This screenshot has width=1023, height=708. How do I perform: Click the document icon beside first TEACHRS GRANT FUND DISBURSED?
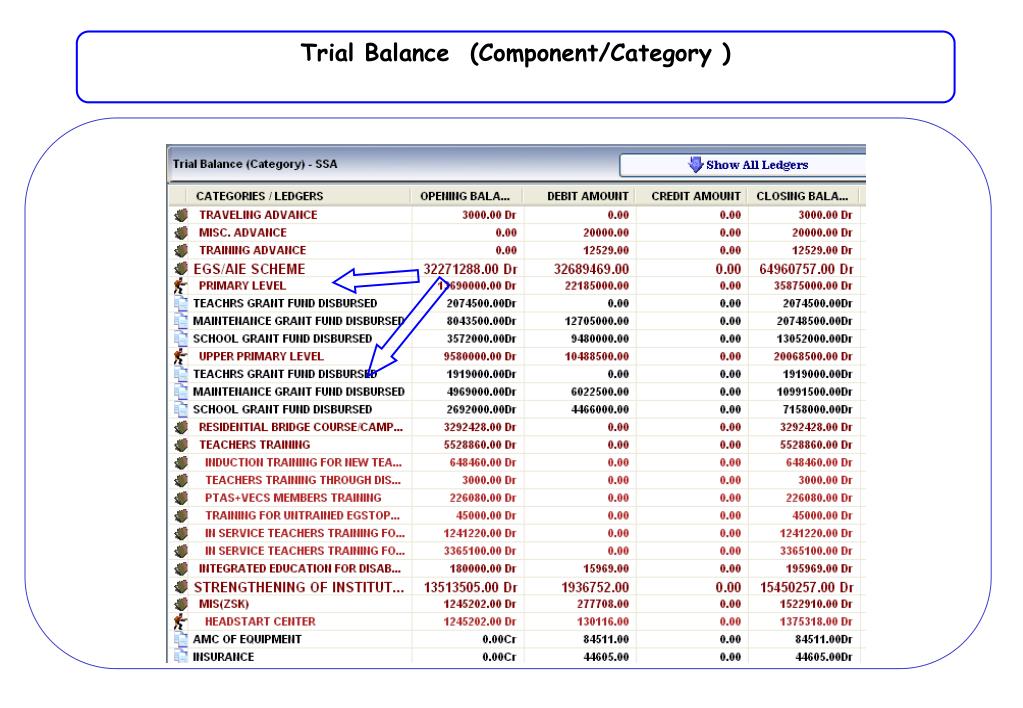point(181,303)
